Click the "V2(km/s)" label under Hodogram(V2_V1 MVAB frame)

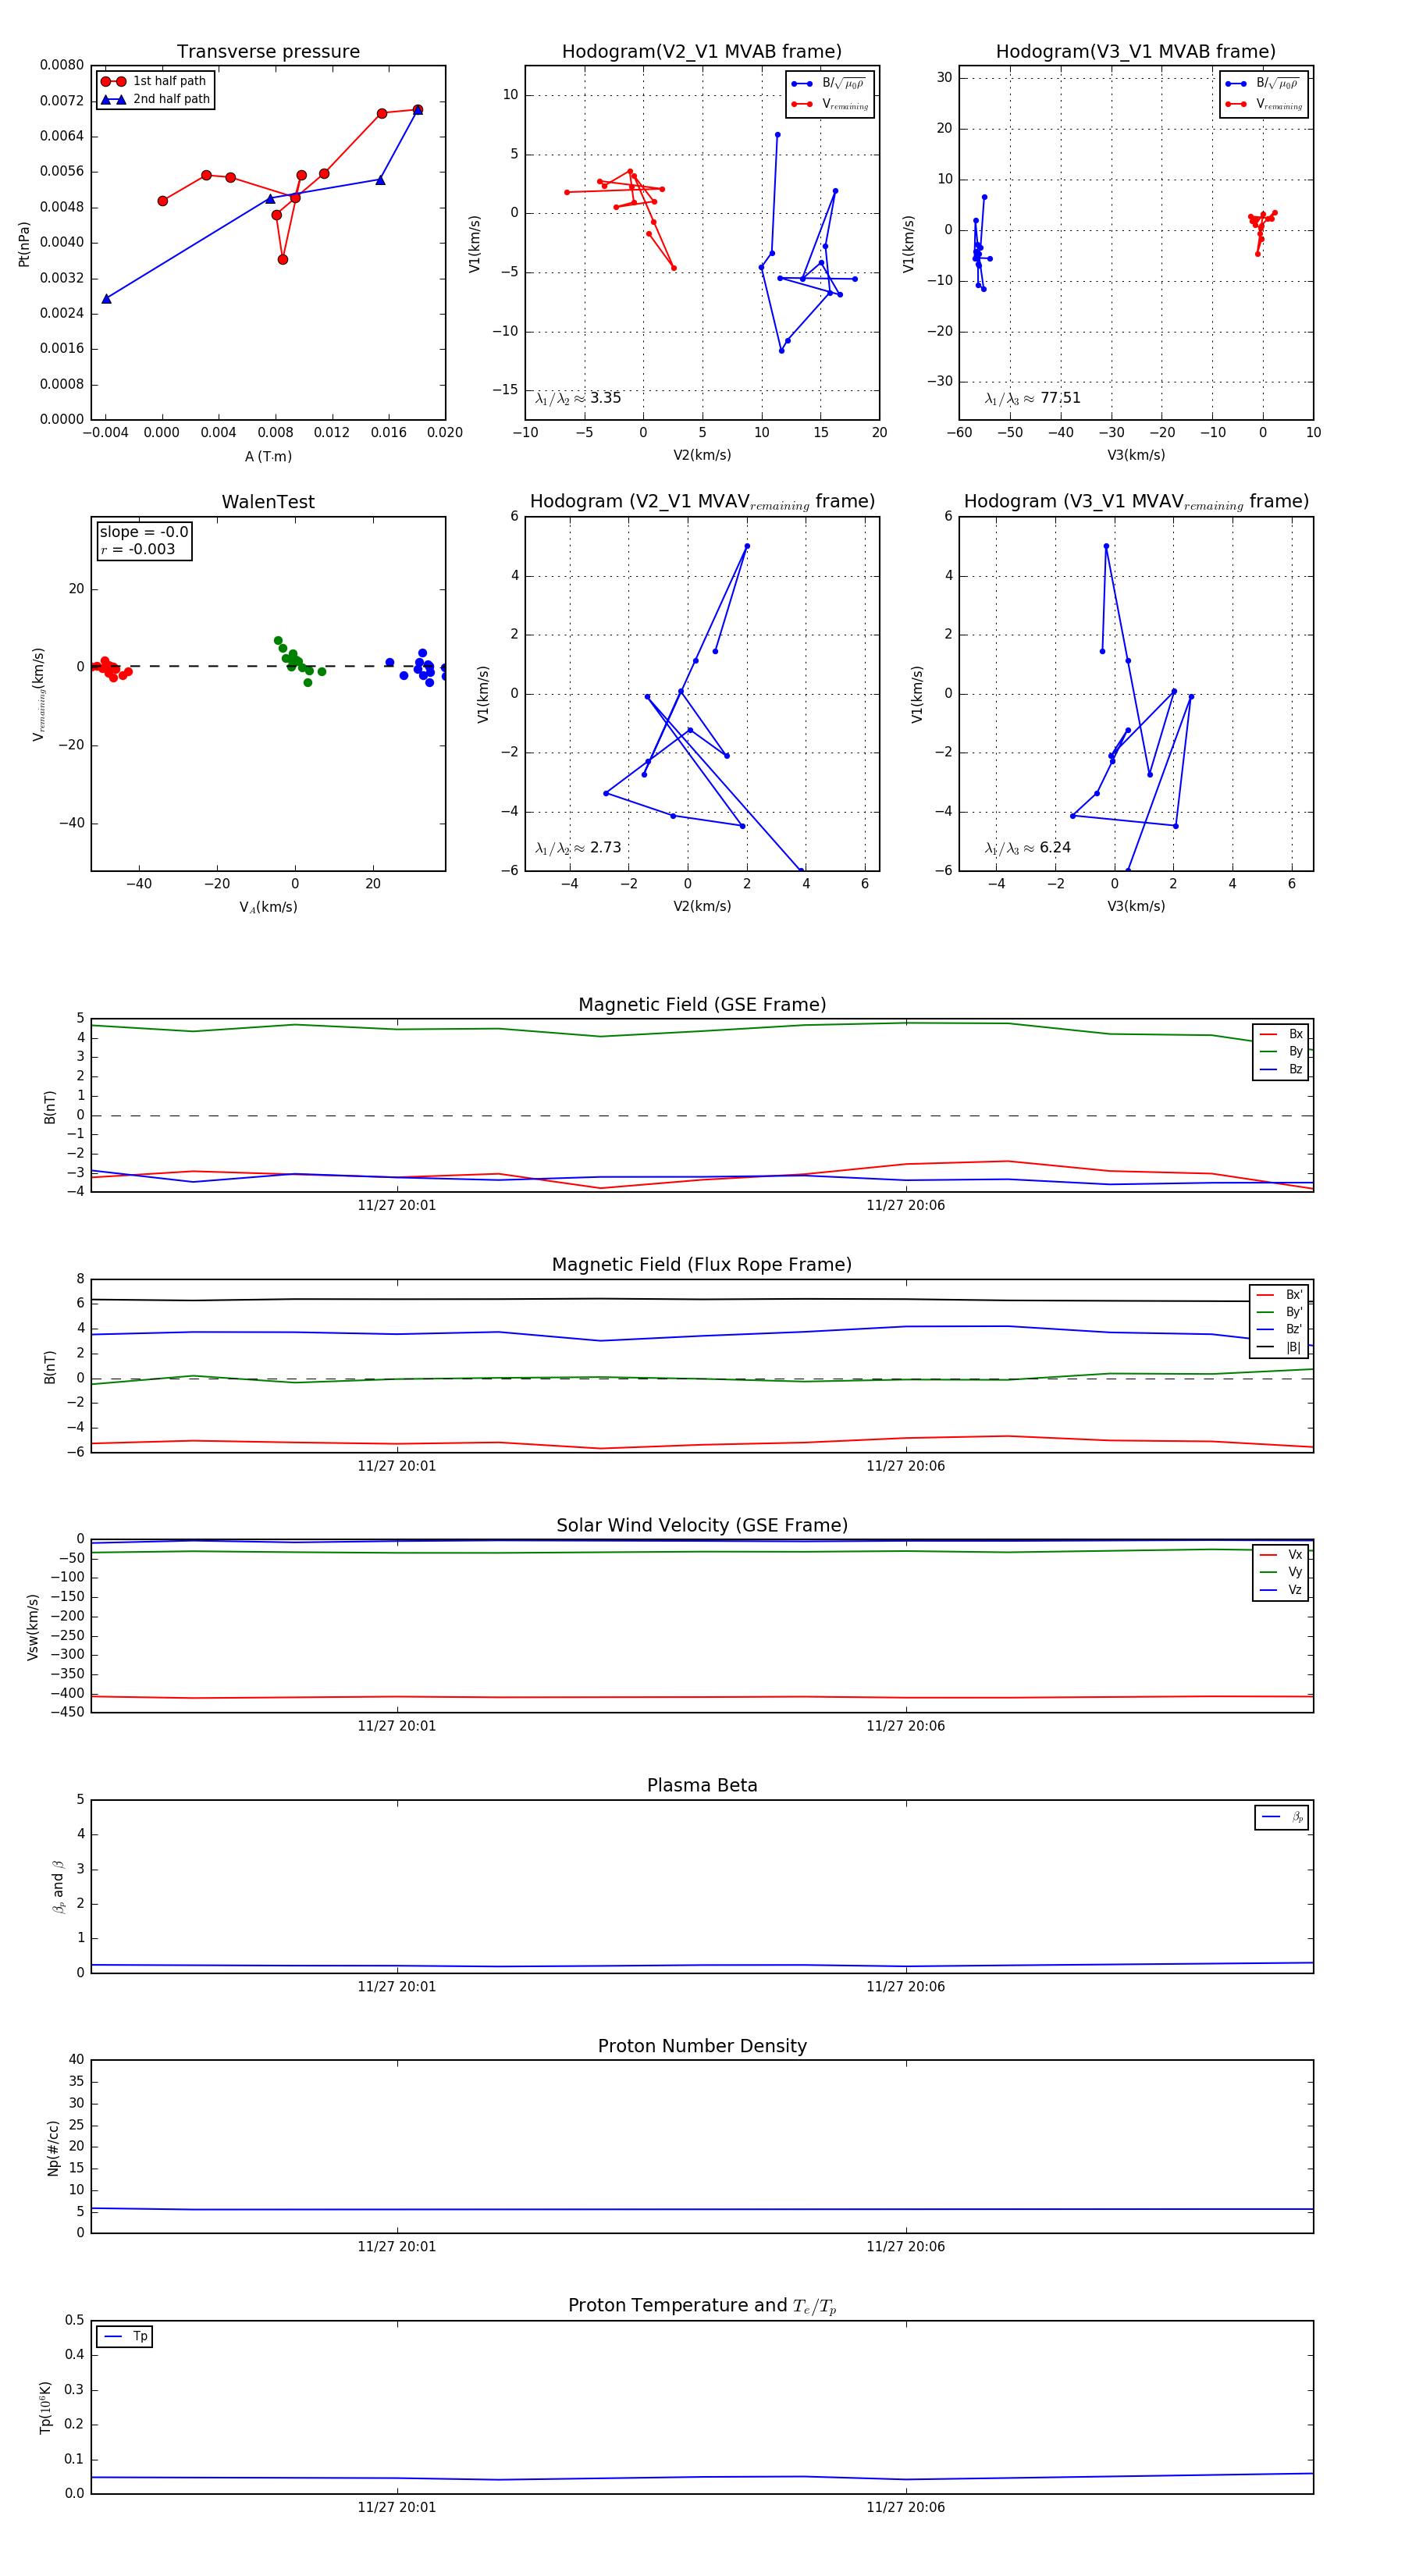(702, 455)
